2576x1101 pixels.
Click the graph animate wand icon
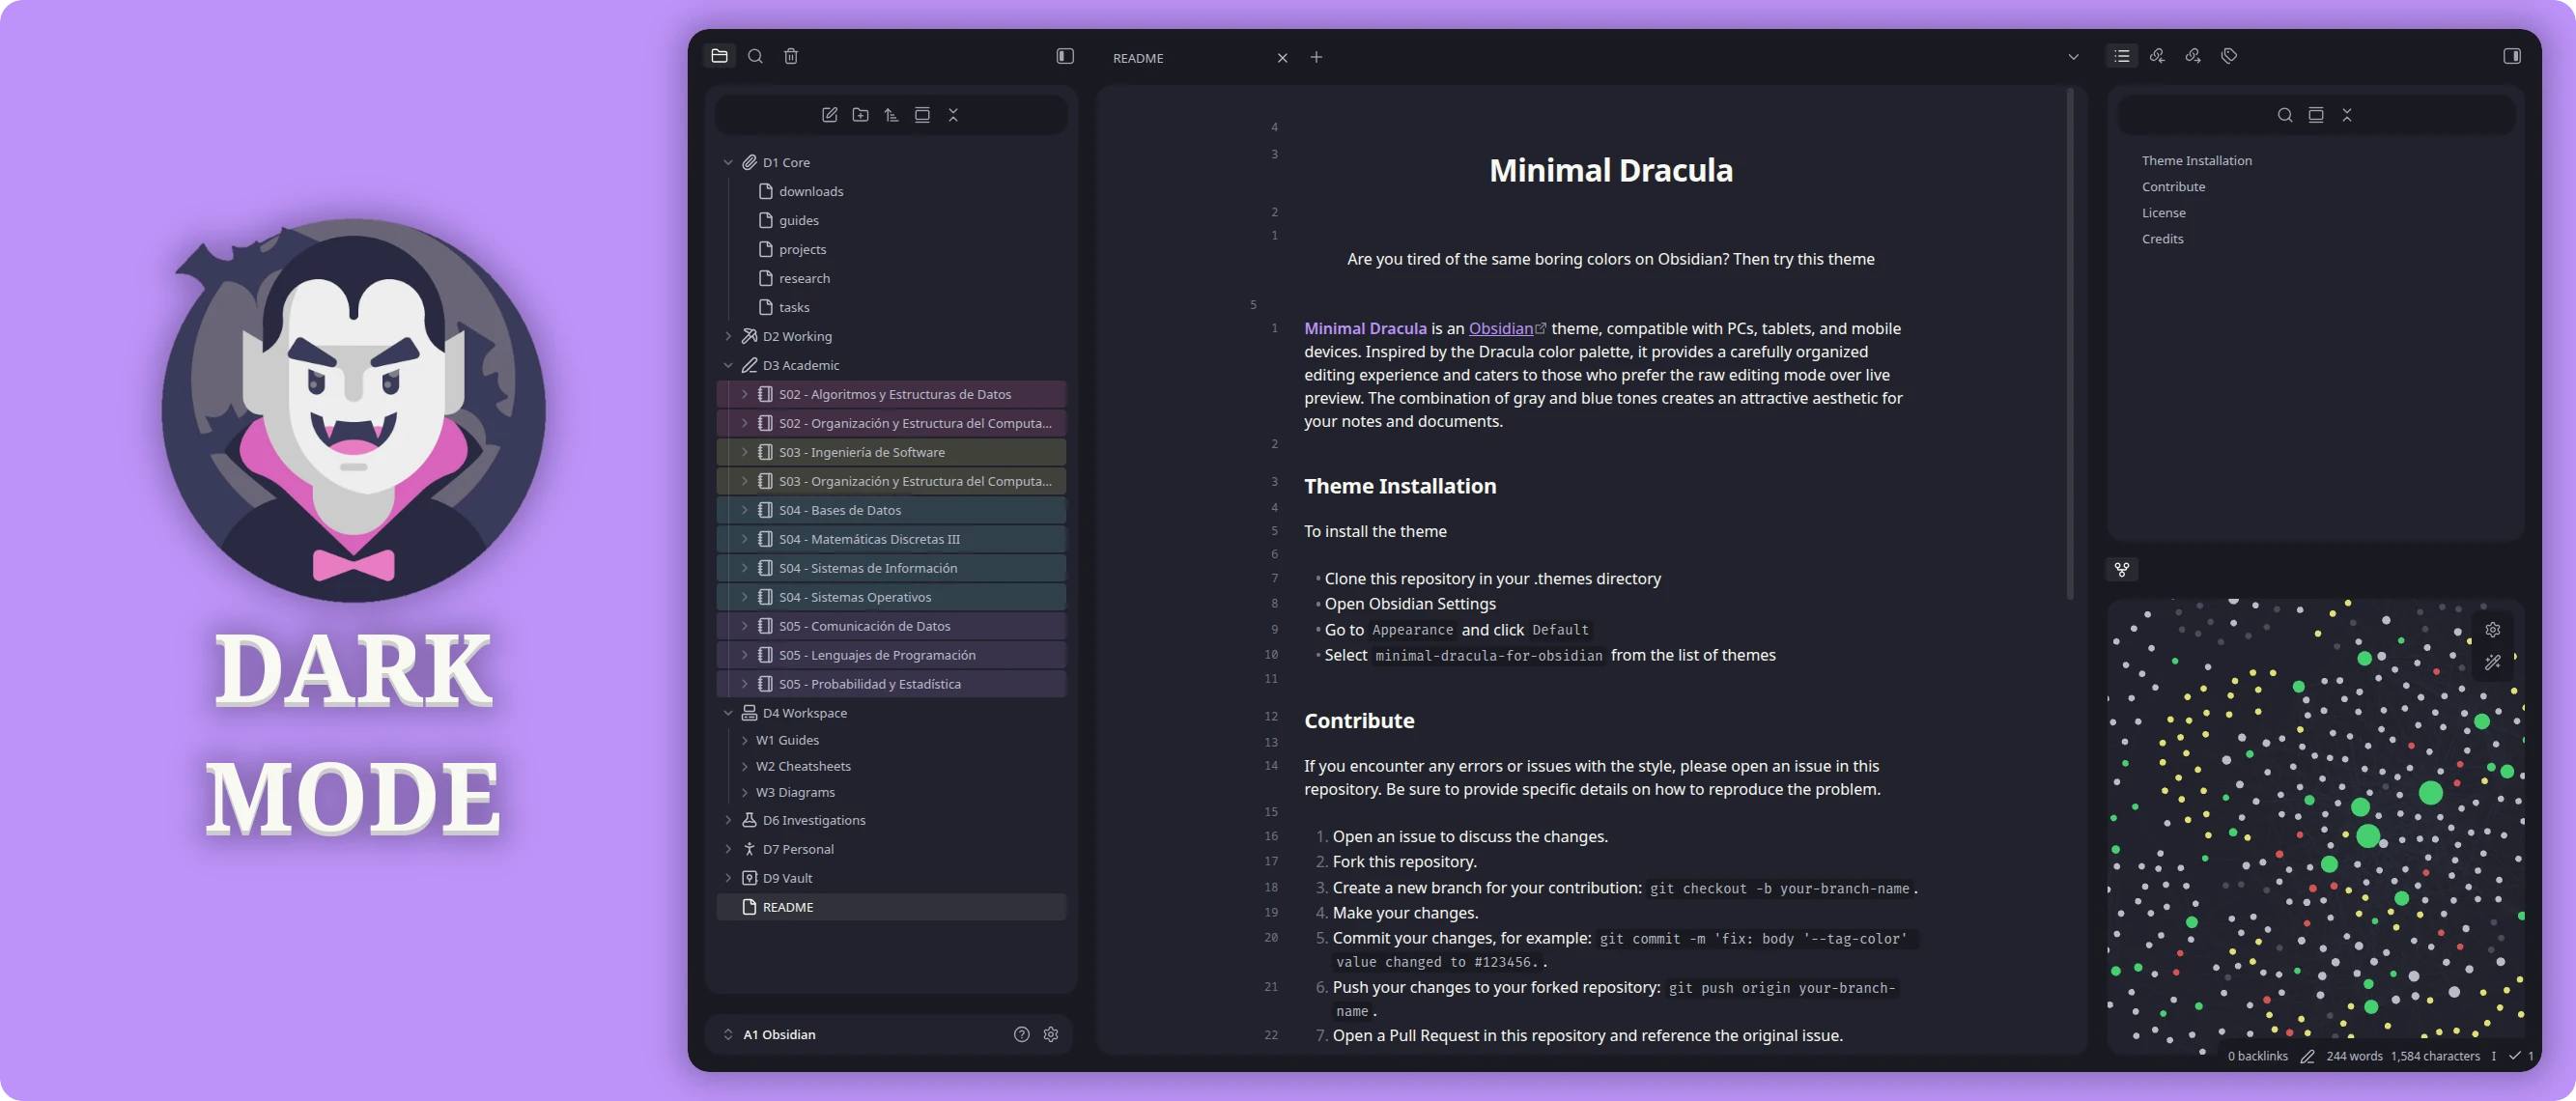pyautogui.click(x=2493, y=662)
